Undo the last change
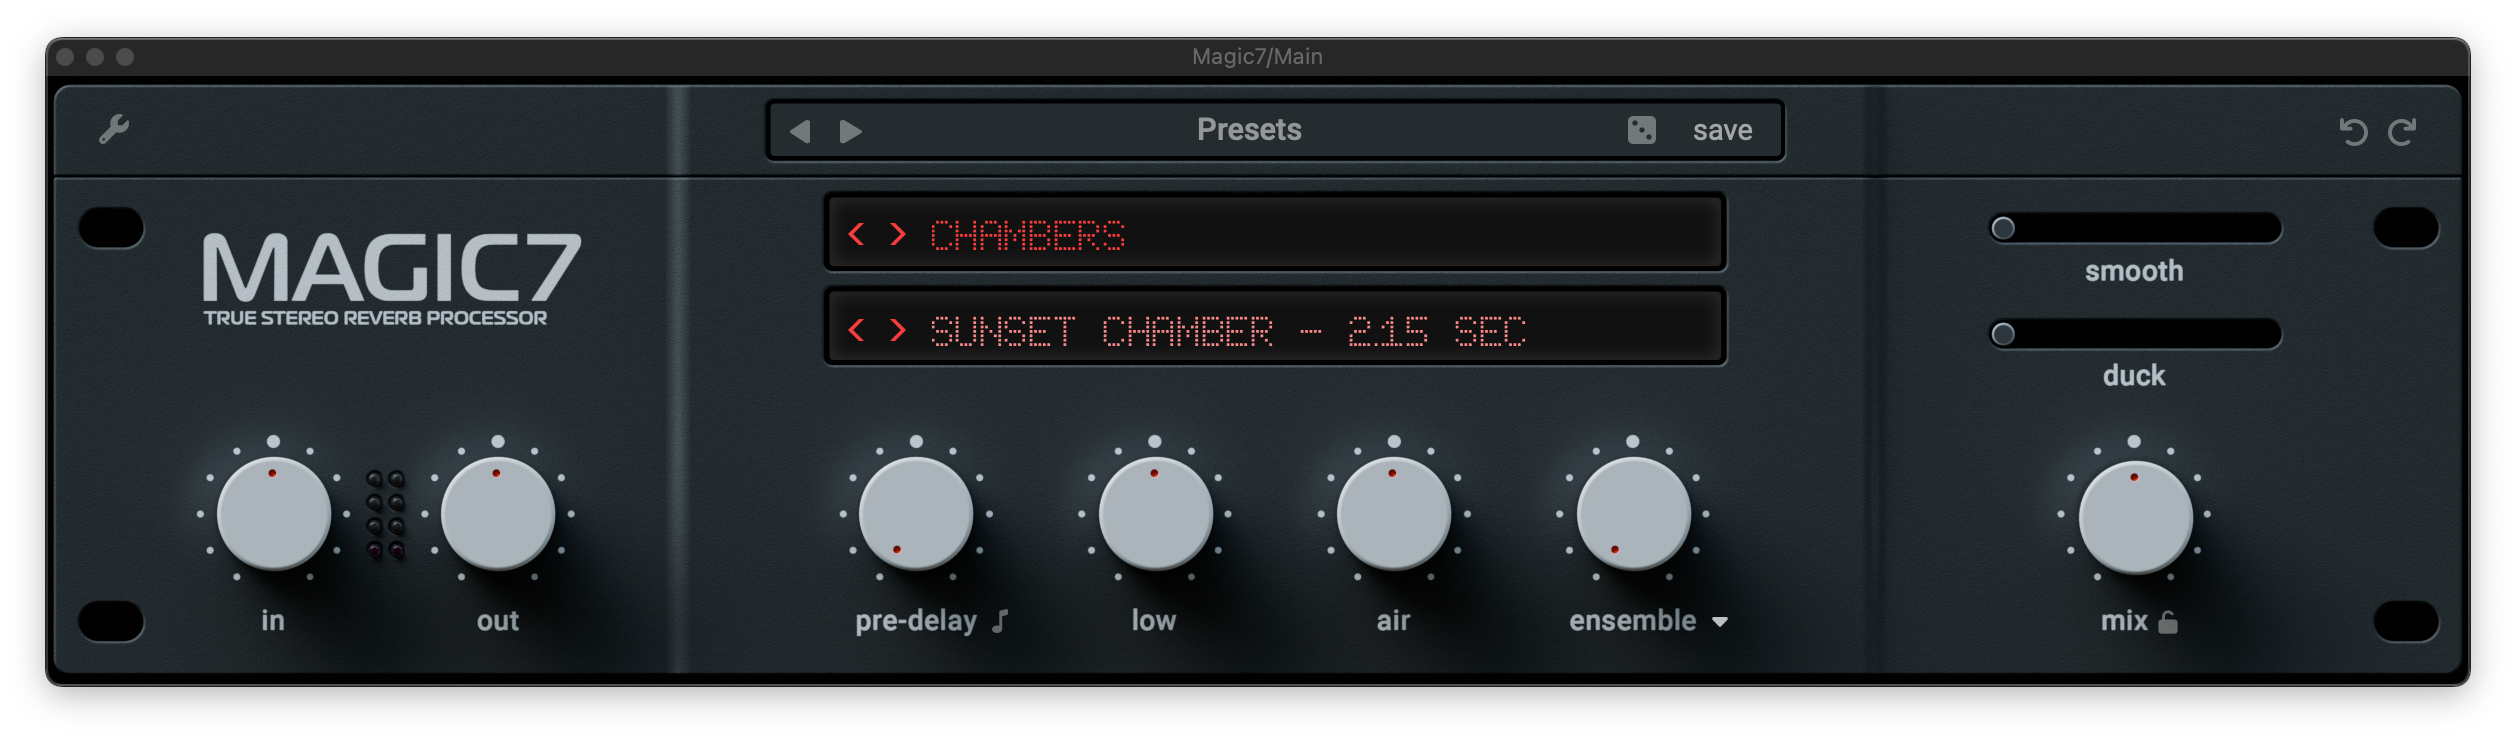2516x740 pixels. pos(2353,131)
